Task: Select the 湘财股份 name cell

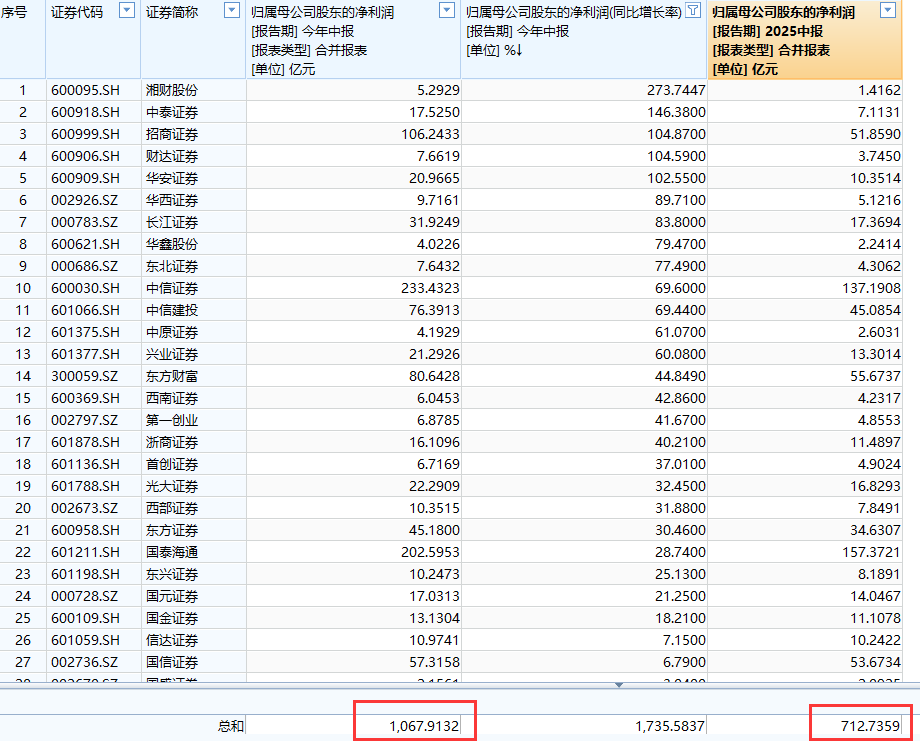Action: tap(172, 90)
